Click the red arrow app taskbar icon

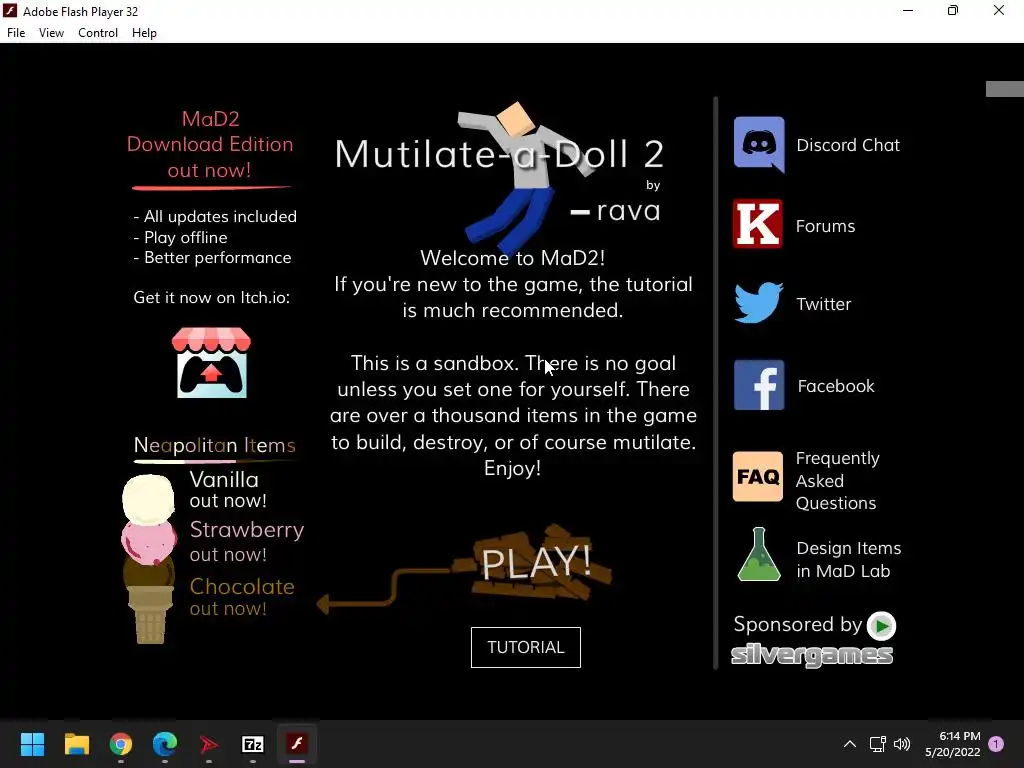(x=208, y=744)
